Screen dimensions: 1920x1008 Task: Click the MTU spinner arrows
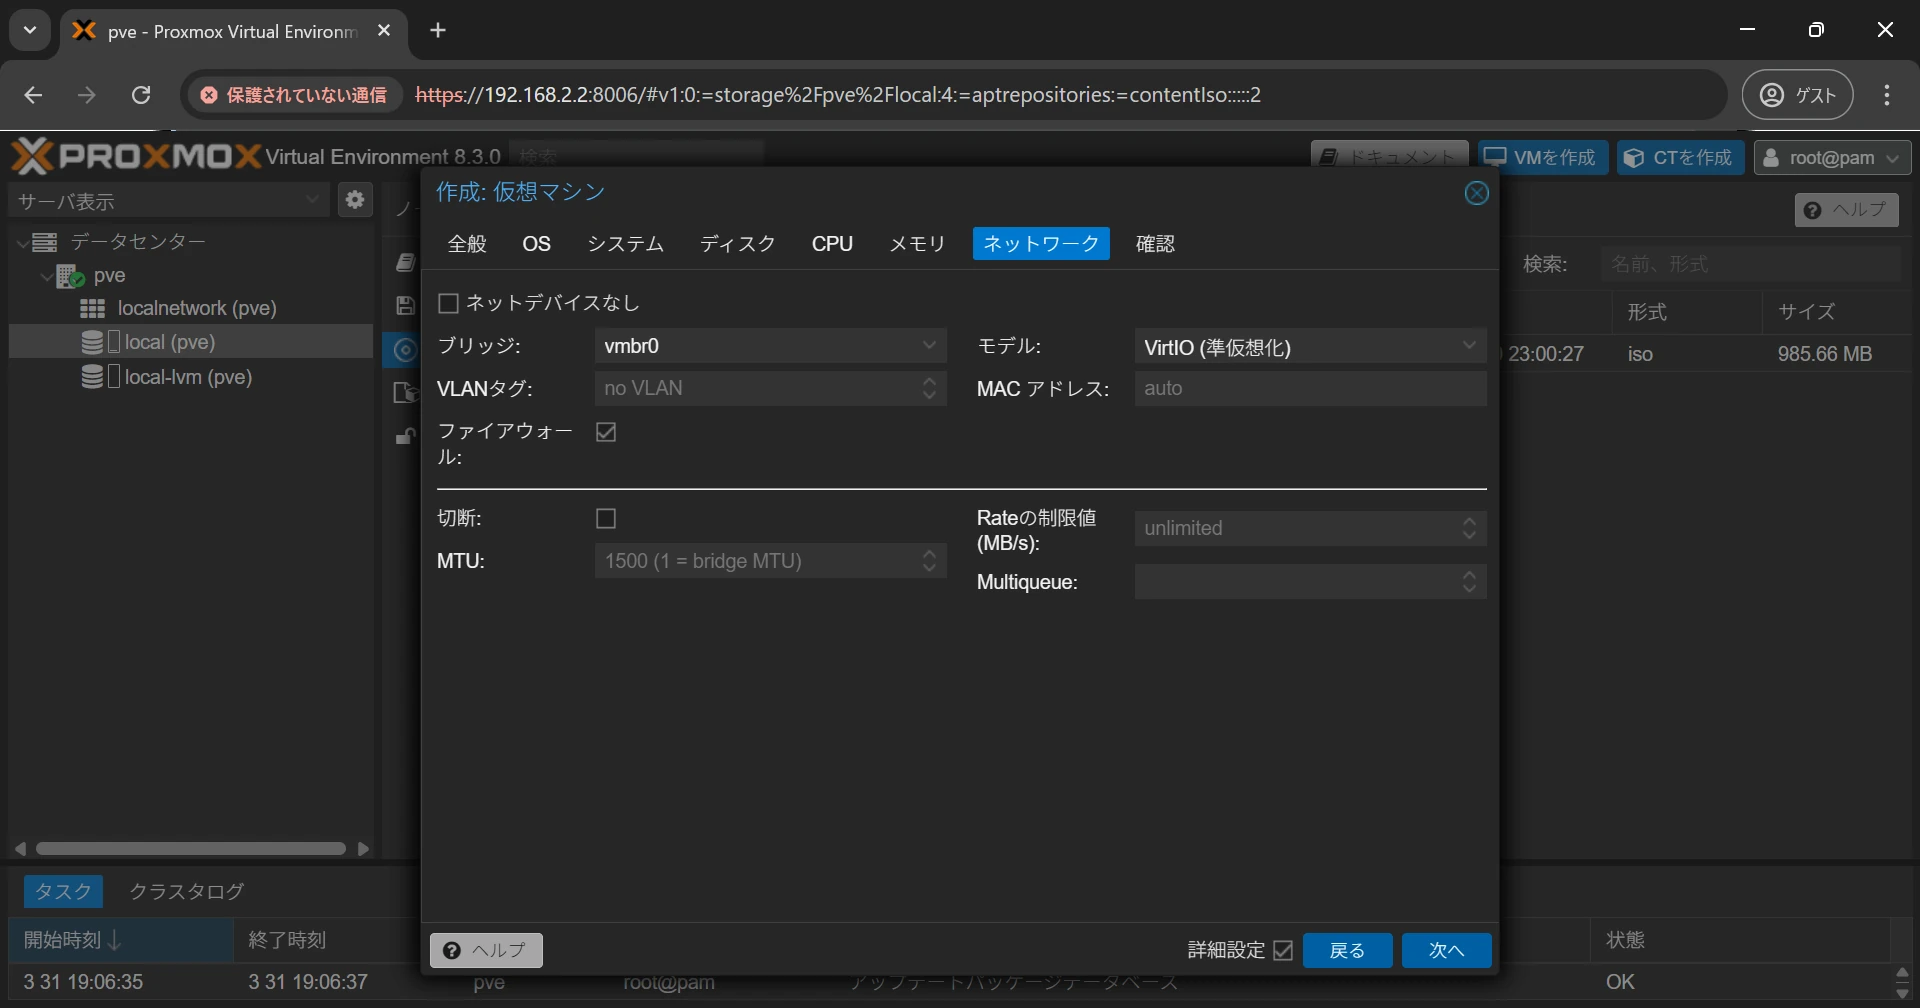[x=929, y=561]
